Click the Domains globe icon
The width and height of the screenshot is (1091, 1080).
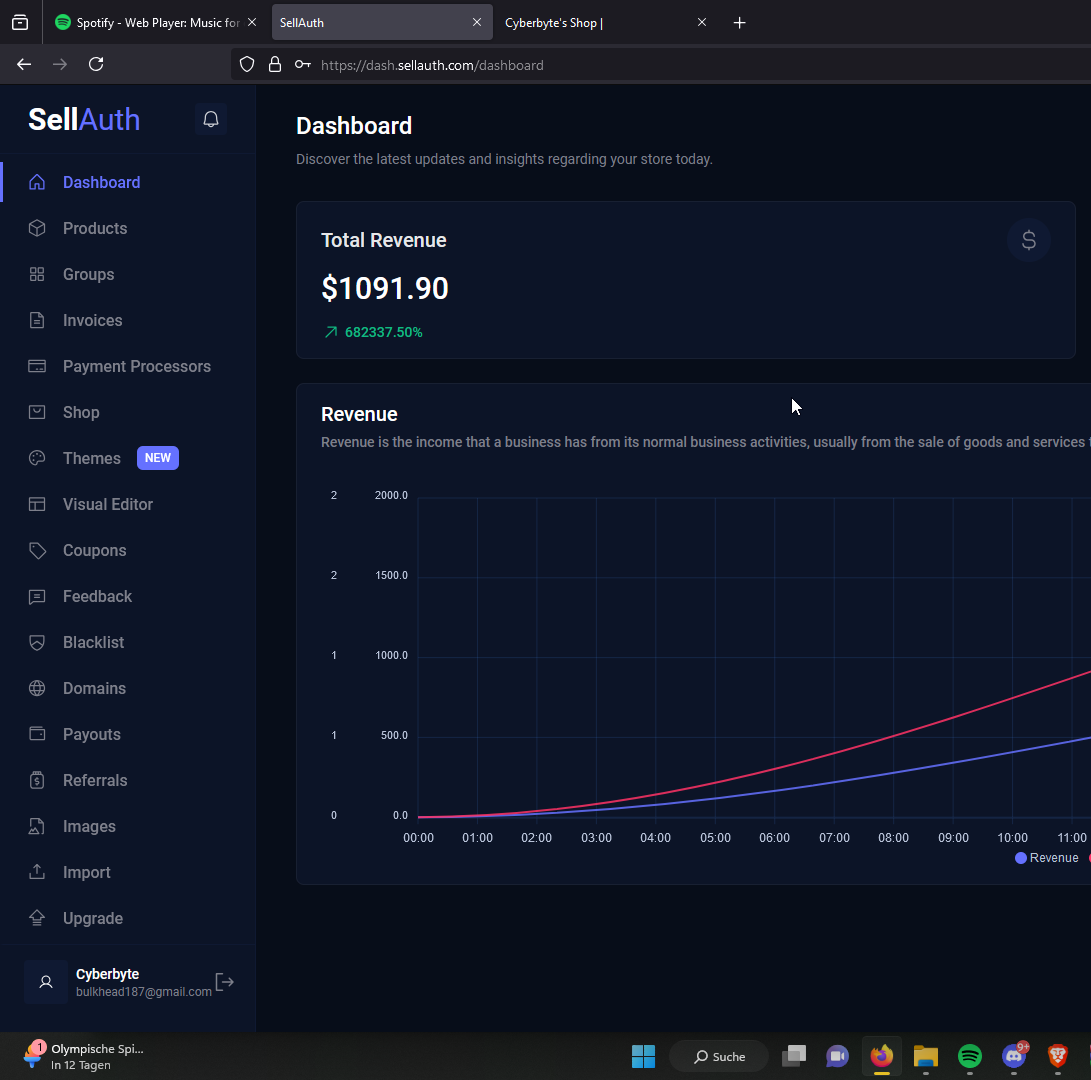37,688
